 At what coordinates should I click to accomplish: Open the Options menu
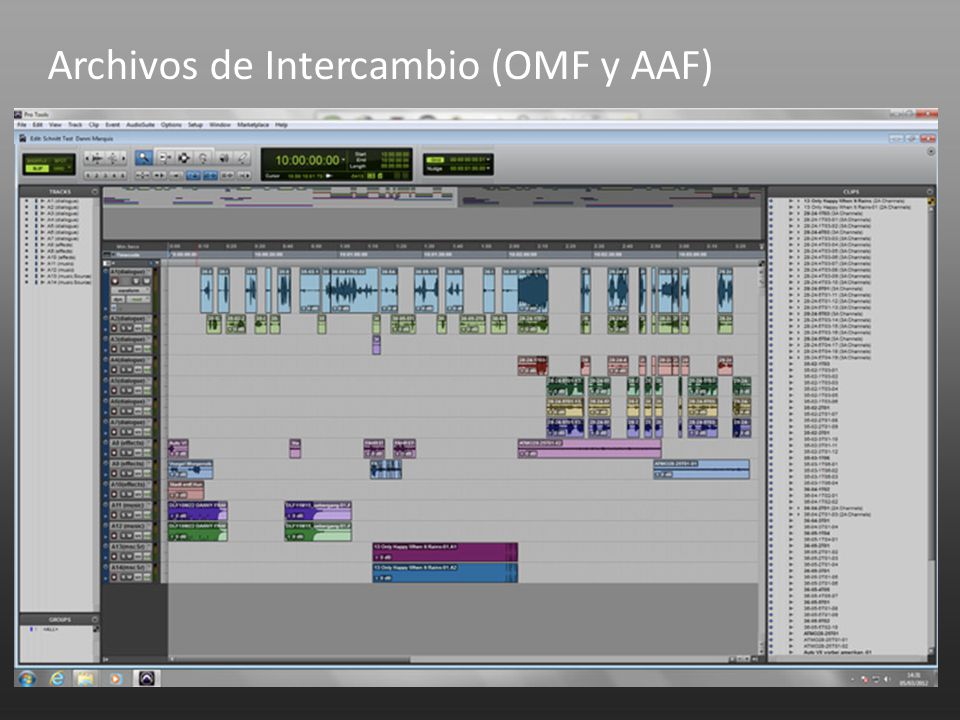click(x=171, y=125)
